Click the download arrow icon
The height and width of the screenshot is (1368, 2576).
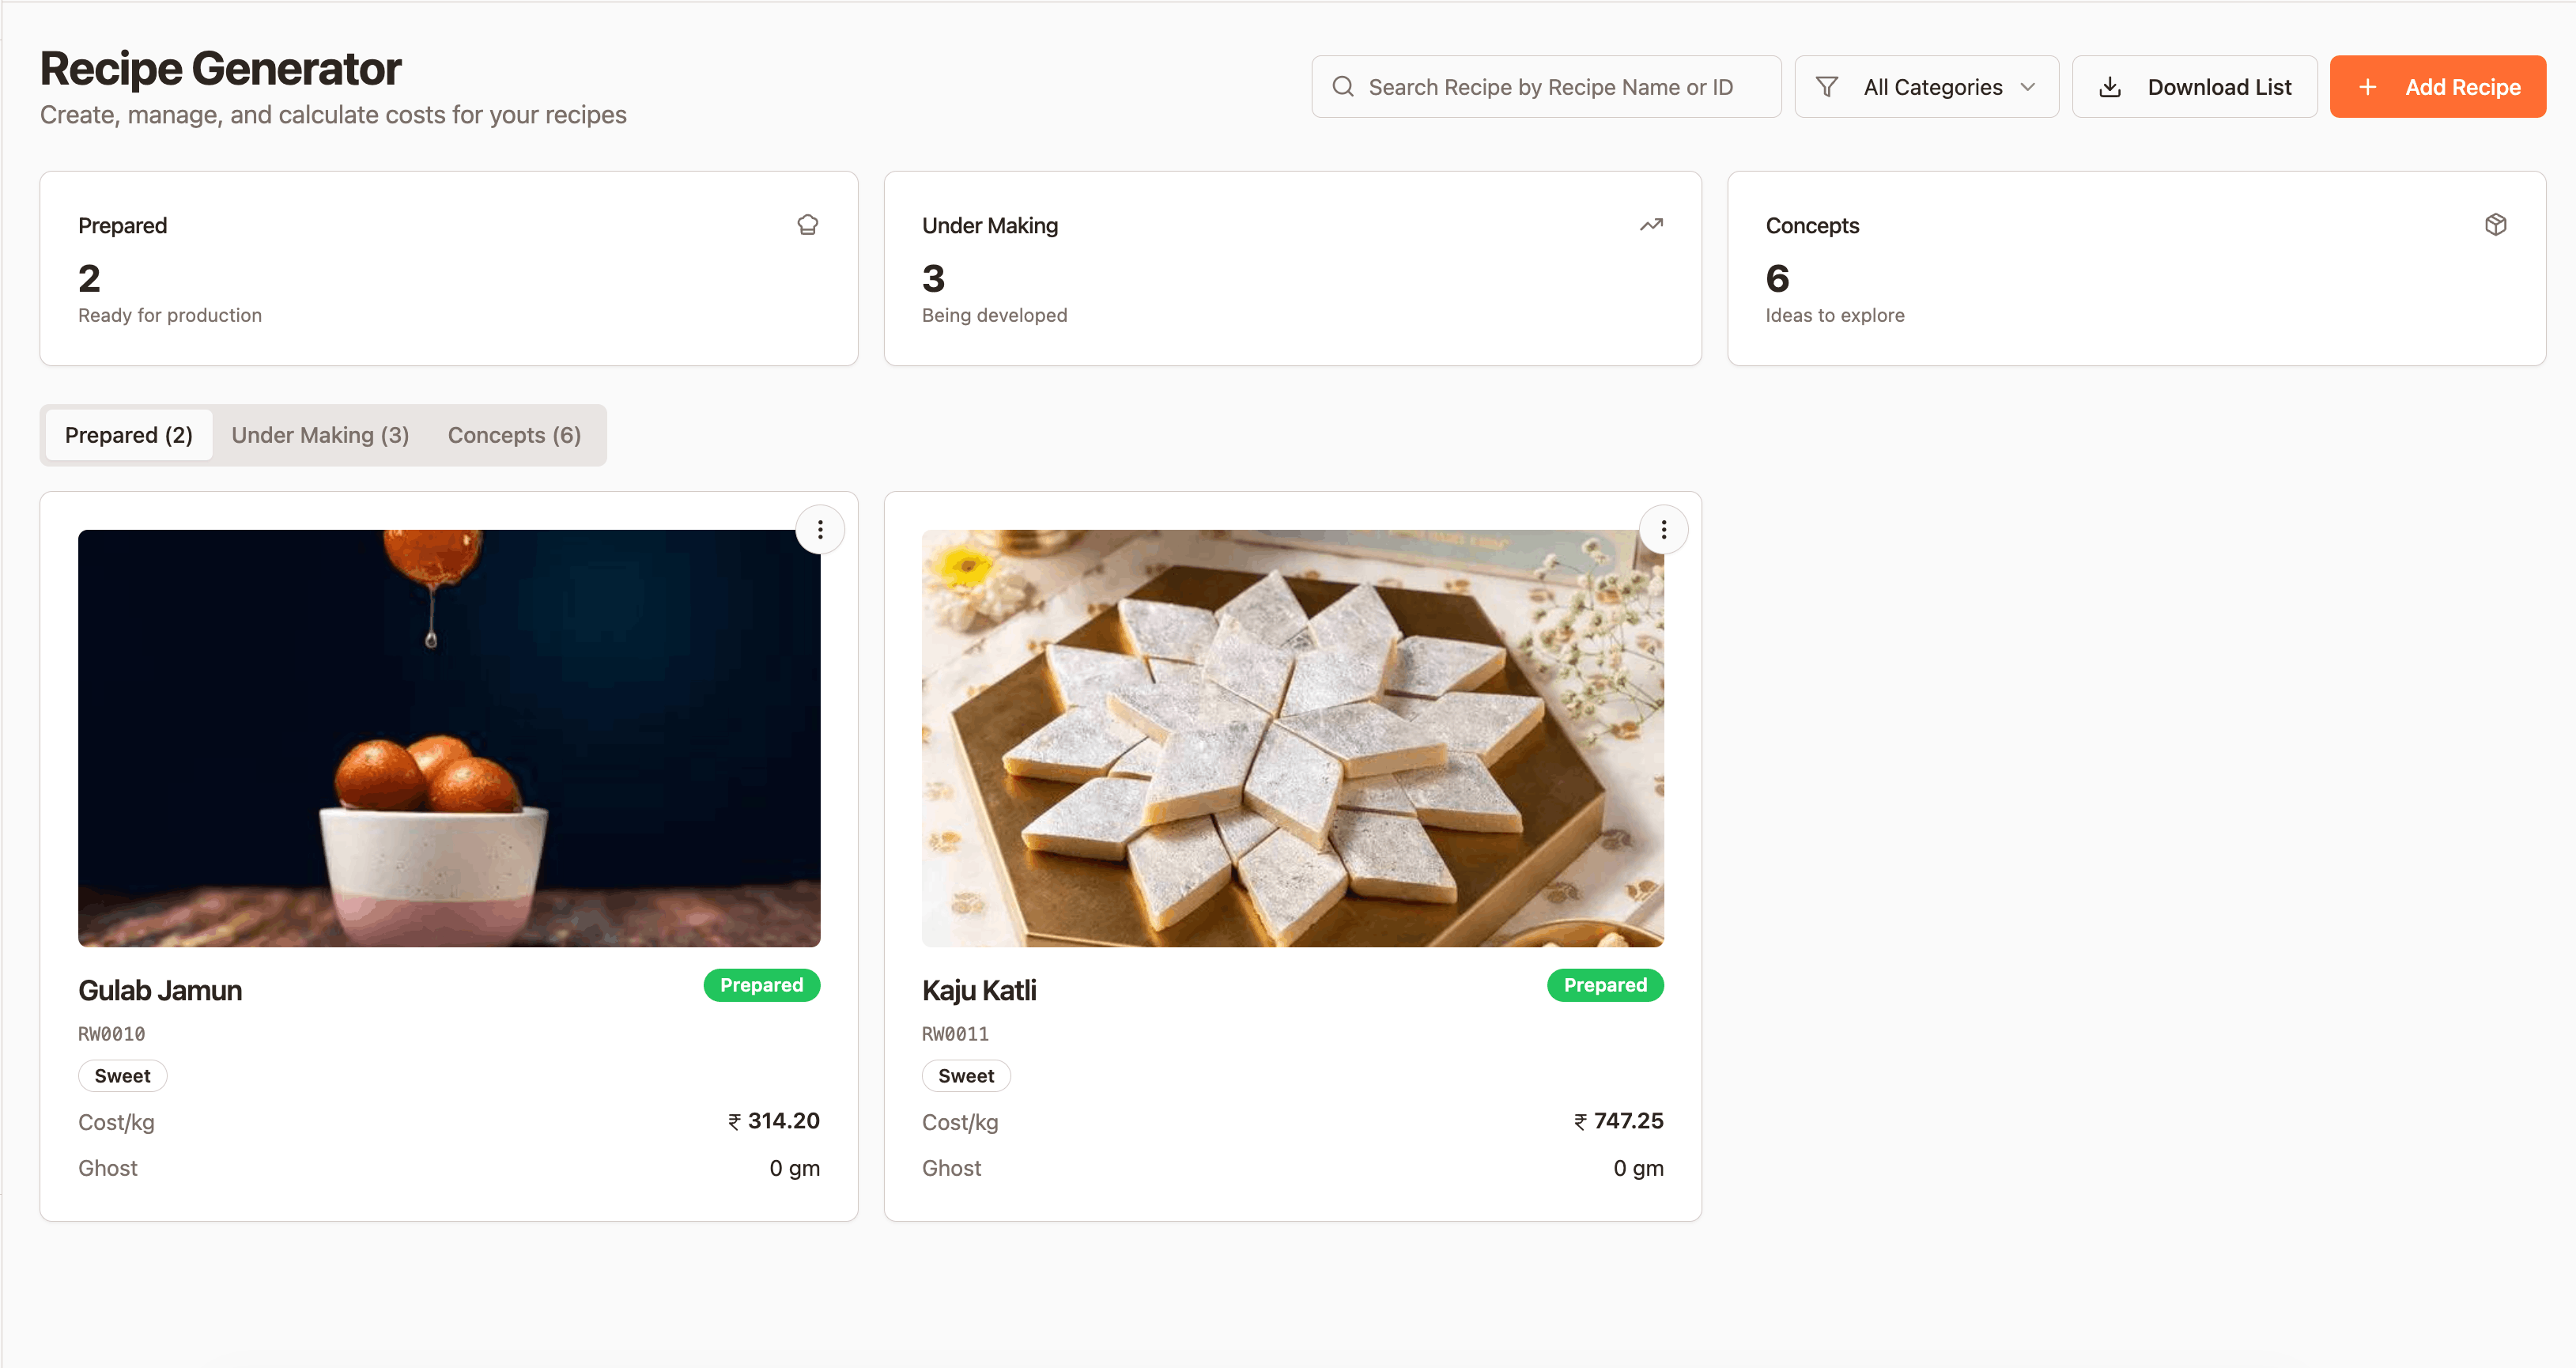(x=2110, y=87)
